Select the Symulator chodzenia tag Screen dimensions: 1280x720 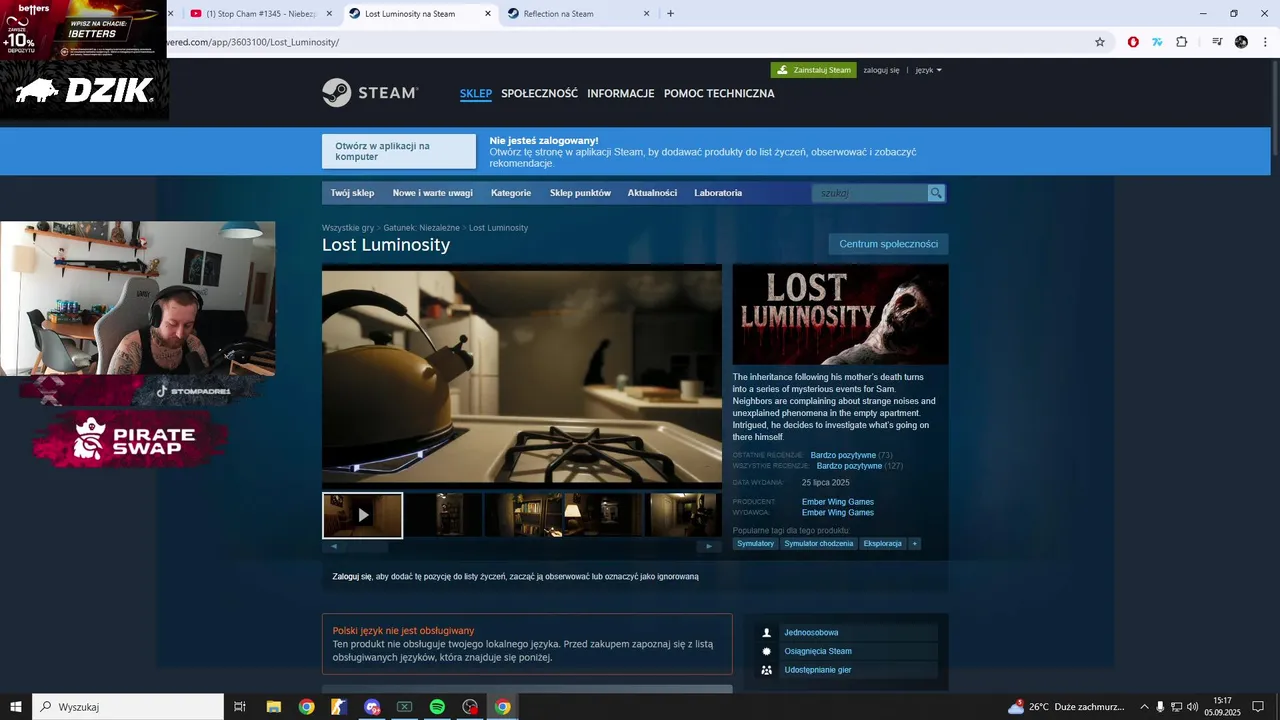[819, 544]
